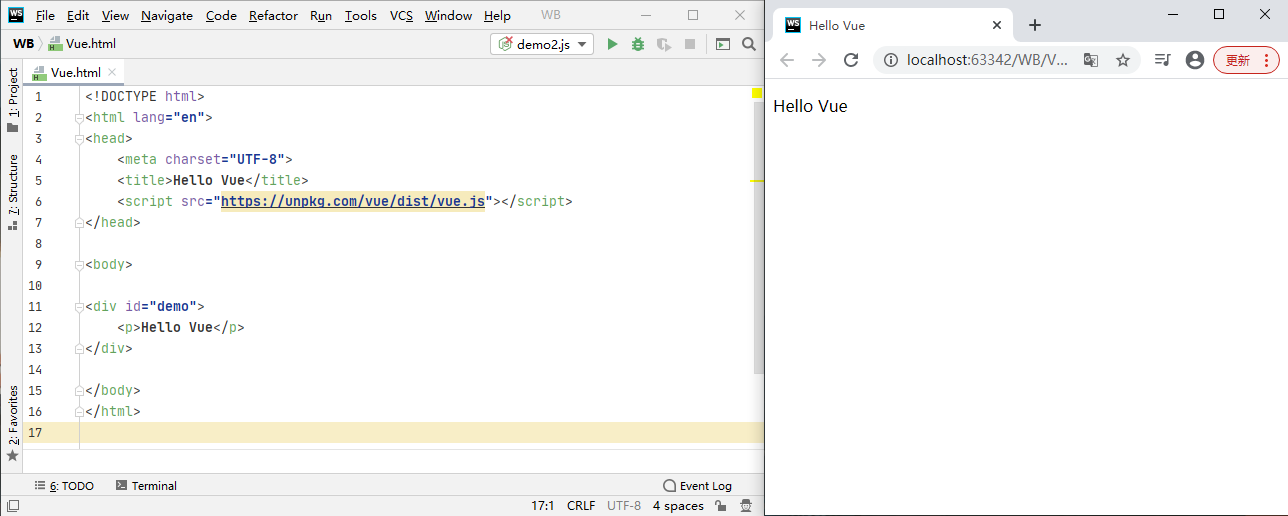Click the Google Translate icon in address bar

[x=1091, y=60]
